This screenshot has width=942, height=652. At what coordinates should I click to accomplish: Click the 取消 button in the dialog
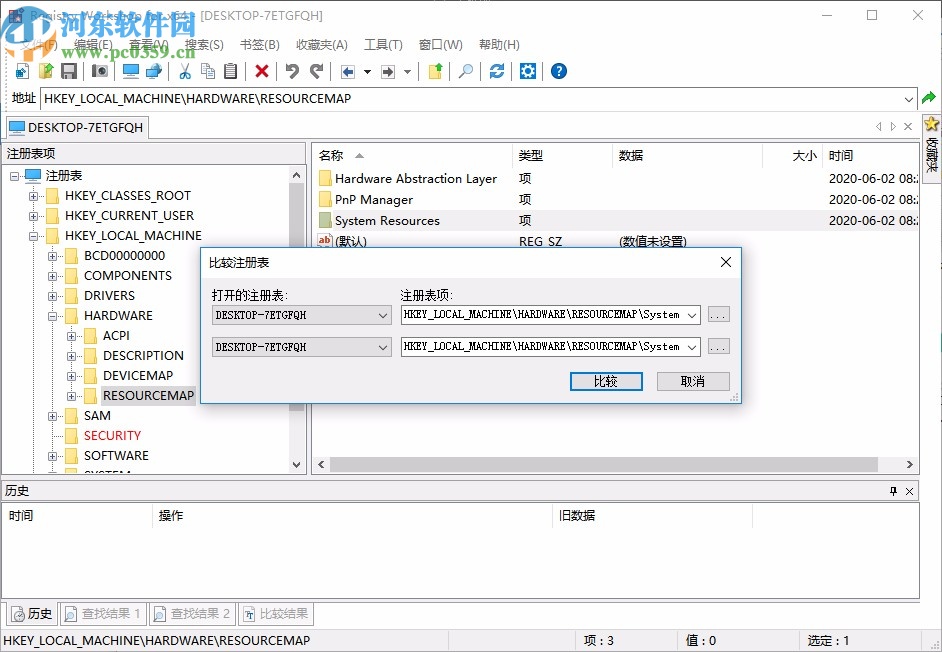(x=693, y=381)
